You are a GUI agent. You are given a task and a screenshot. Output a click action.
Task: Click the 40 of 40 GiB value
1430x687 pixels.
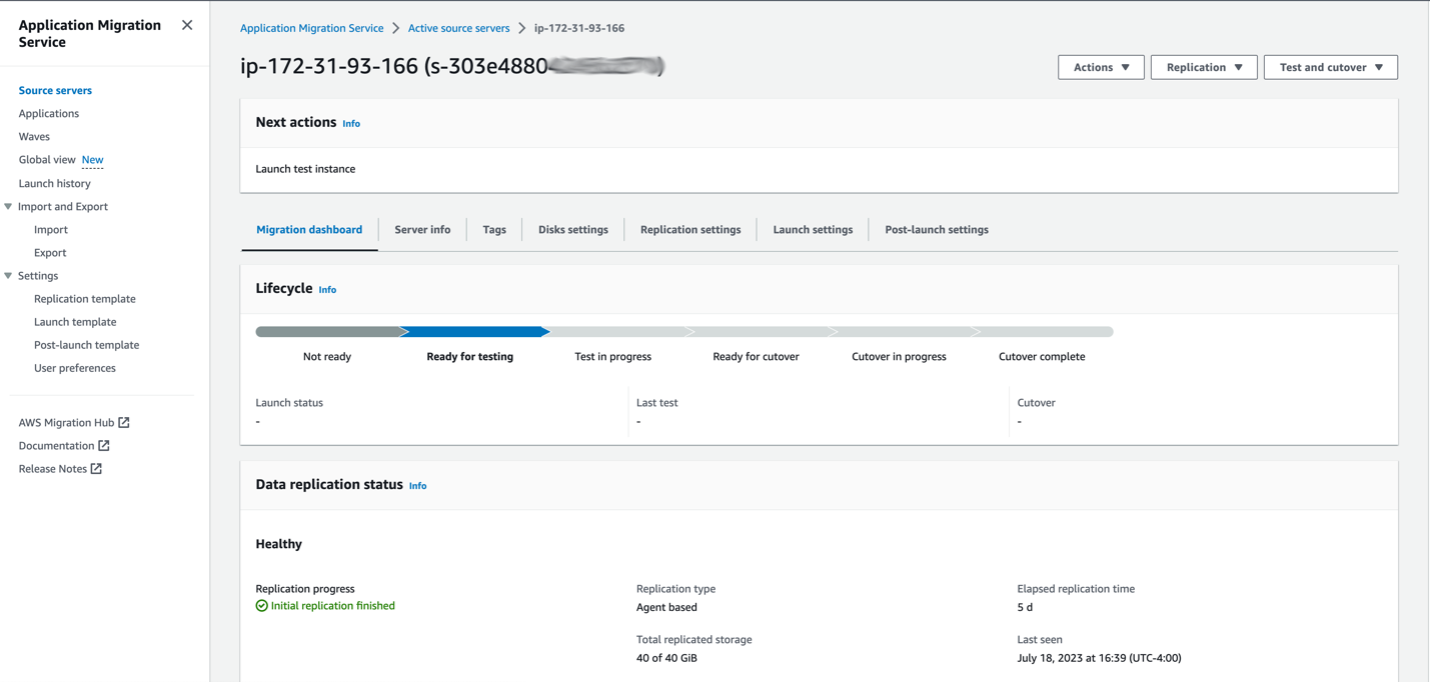coord(667,658)
